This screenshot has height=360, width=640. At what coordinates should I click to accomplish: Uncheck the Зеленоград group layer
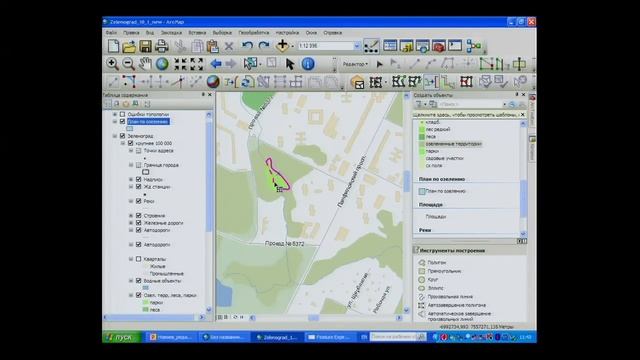[122, 136]
